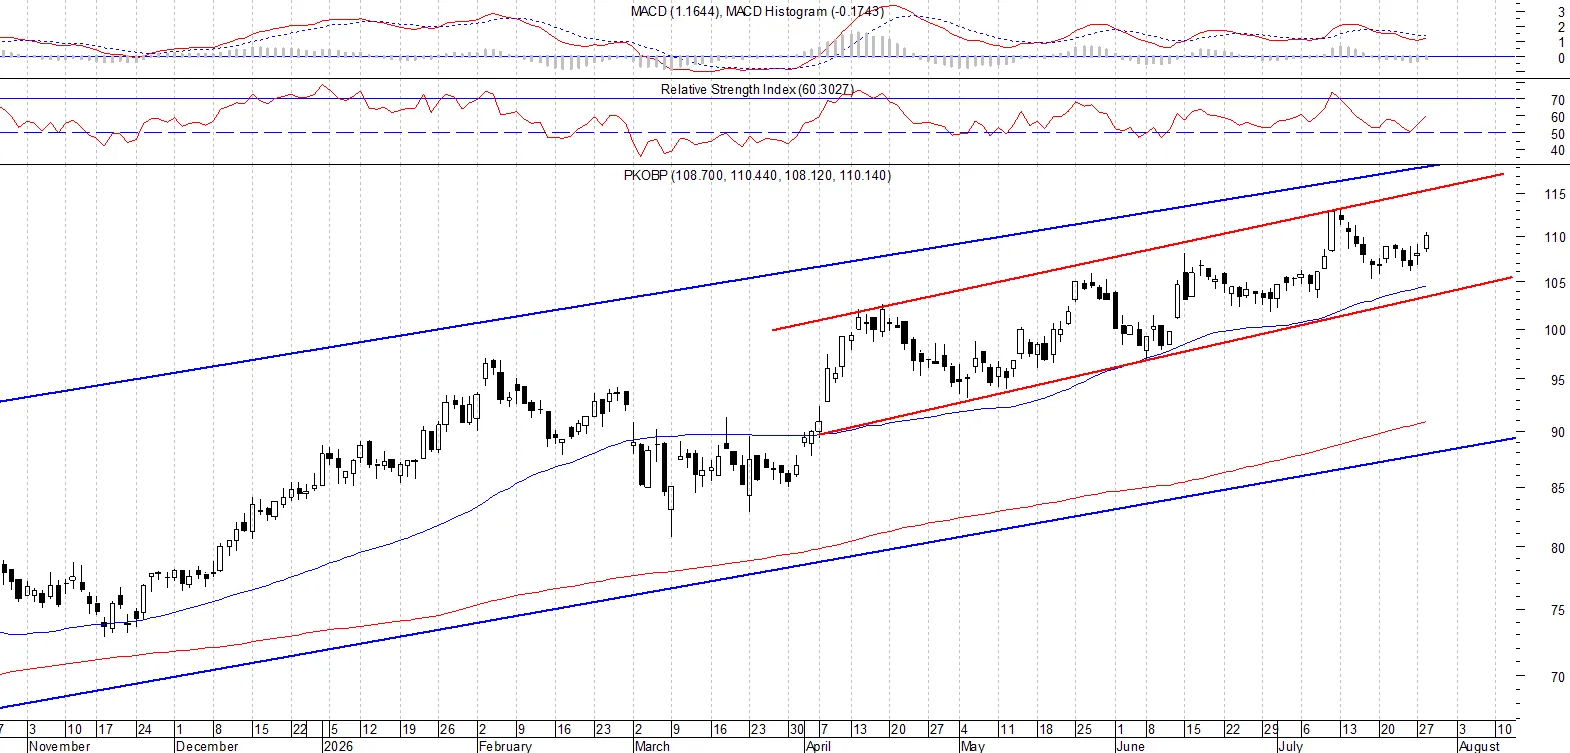
Task: Click the 115 price axis value
Action: click(1555, 194)
